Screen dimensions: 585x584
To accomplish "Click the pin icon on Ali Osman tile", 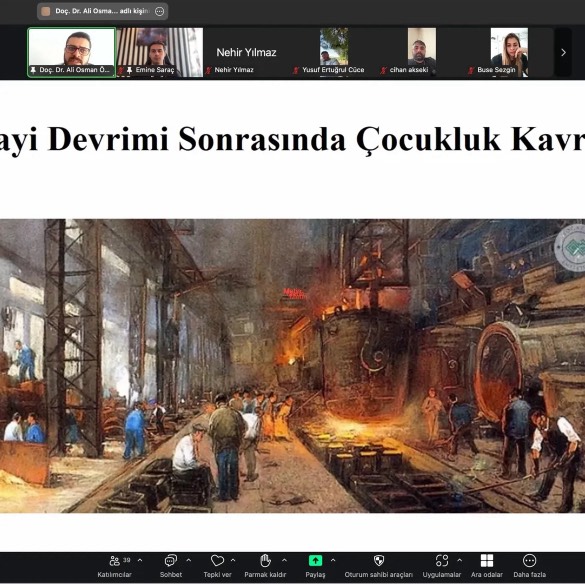I will [33, 70].
